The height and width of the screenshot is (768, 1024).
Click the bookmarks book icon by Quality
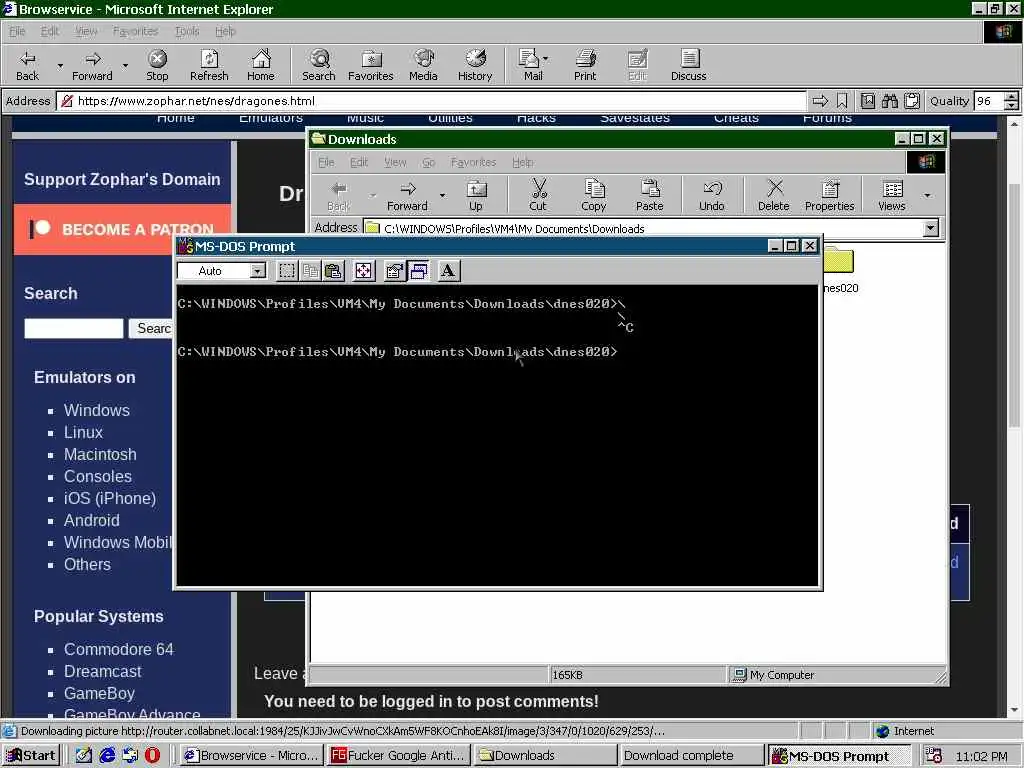[868, 101]
